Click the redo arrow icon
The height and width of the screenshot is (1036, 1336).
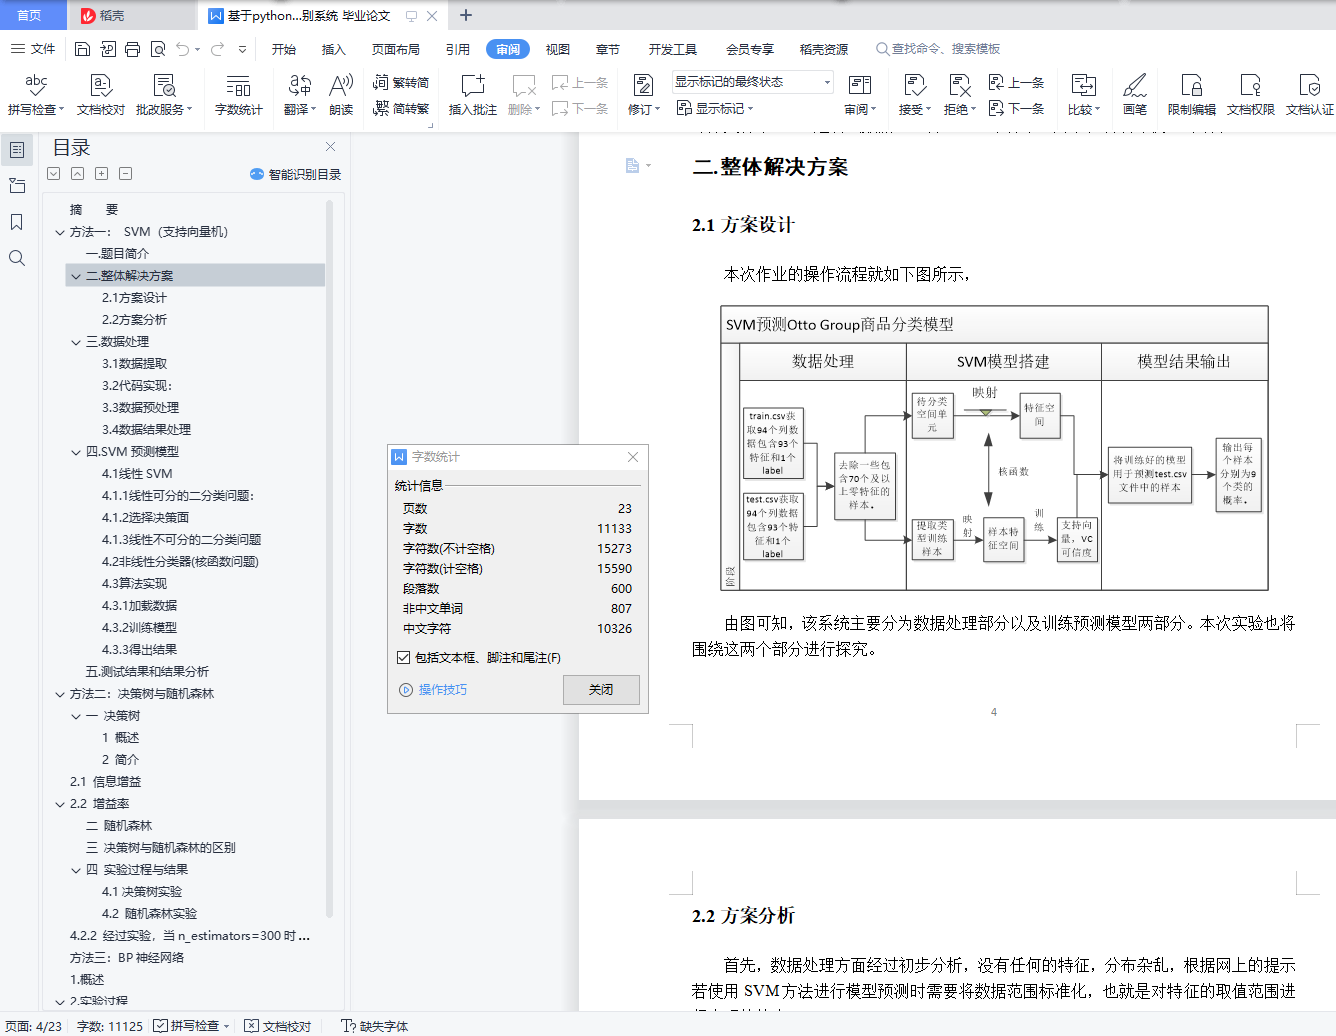(217, 49)
